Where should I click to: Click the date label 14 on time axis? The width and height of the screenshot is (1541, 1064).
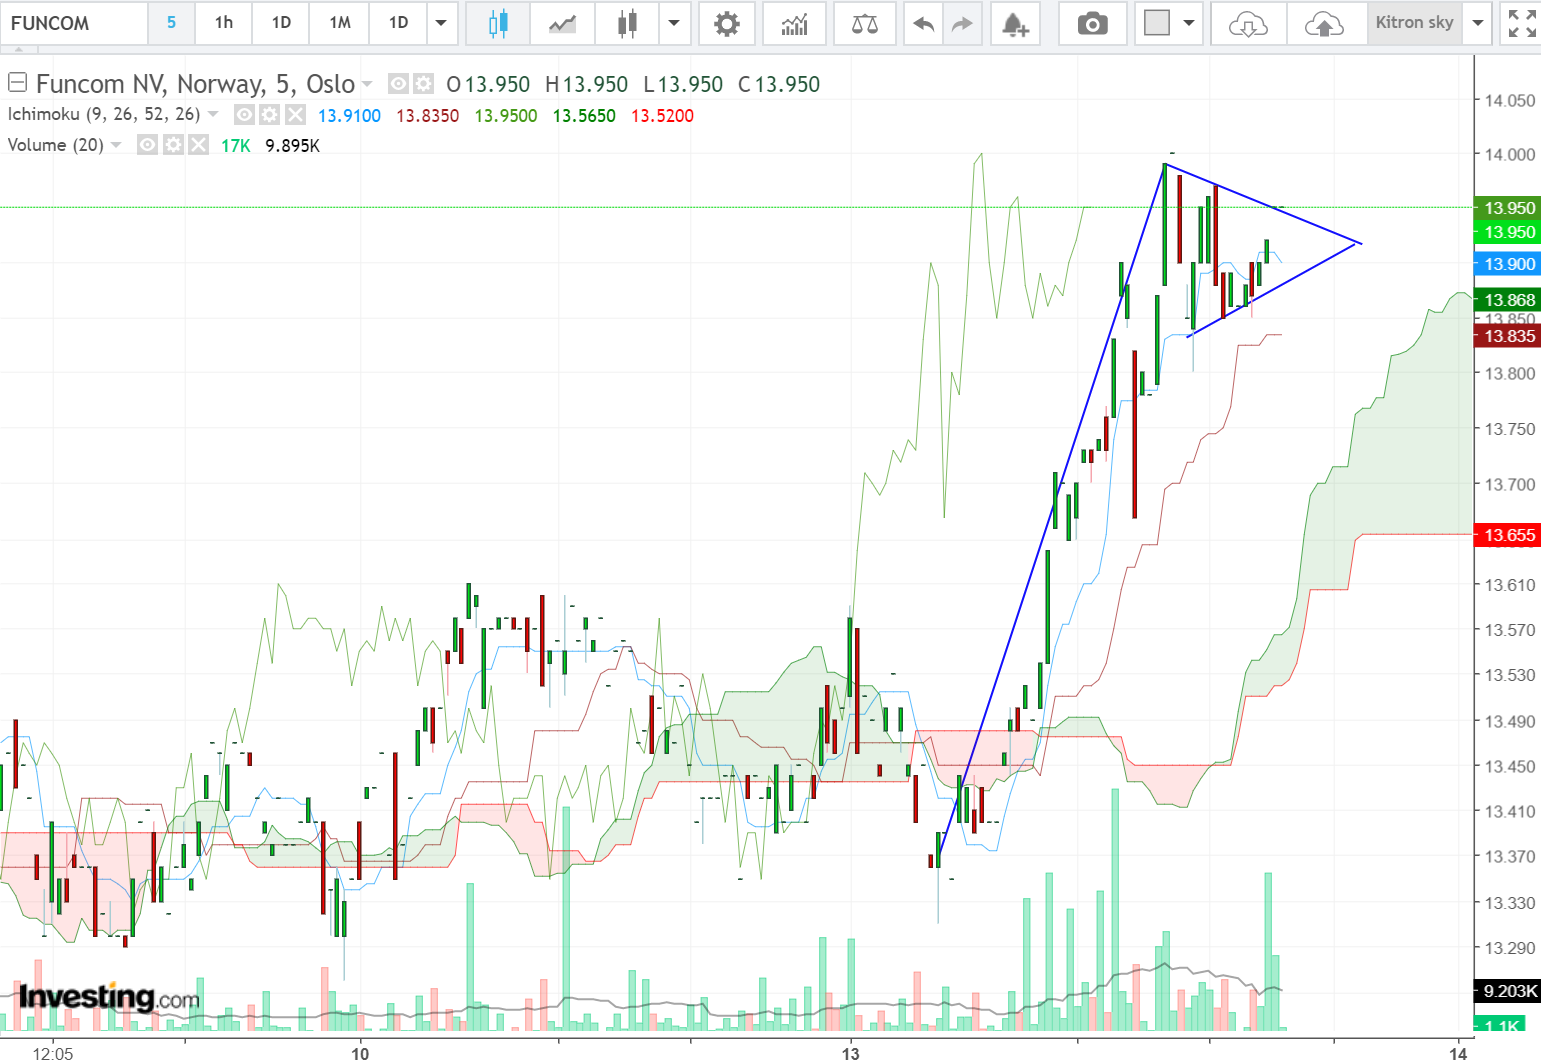[x=1460, y=1053]
